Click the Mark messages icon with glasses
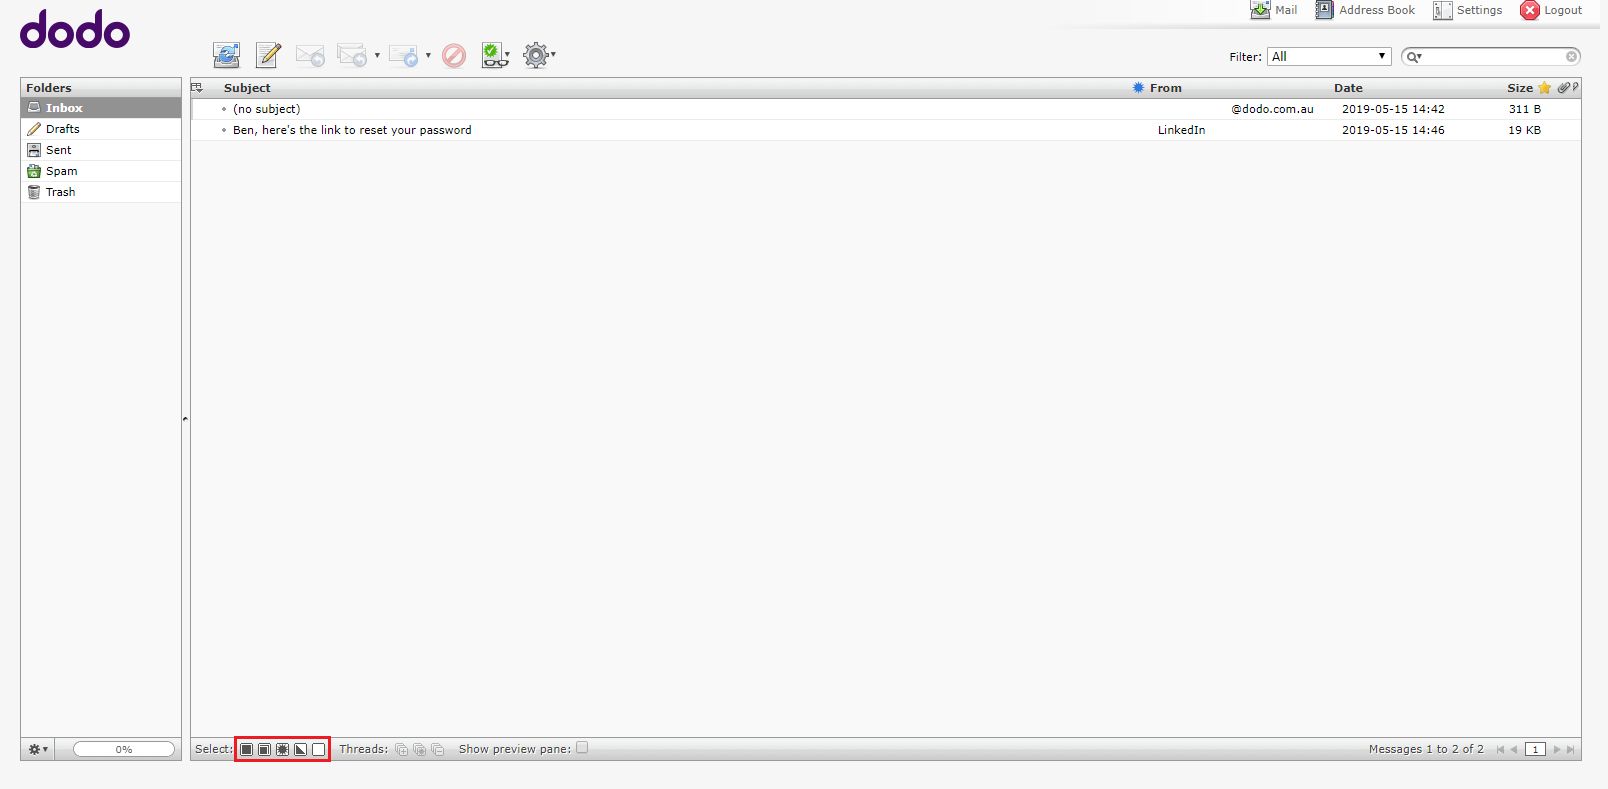 494,55
